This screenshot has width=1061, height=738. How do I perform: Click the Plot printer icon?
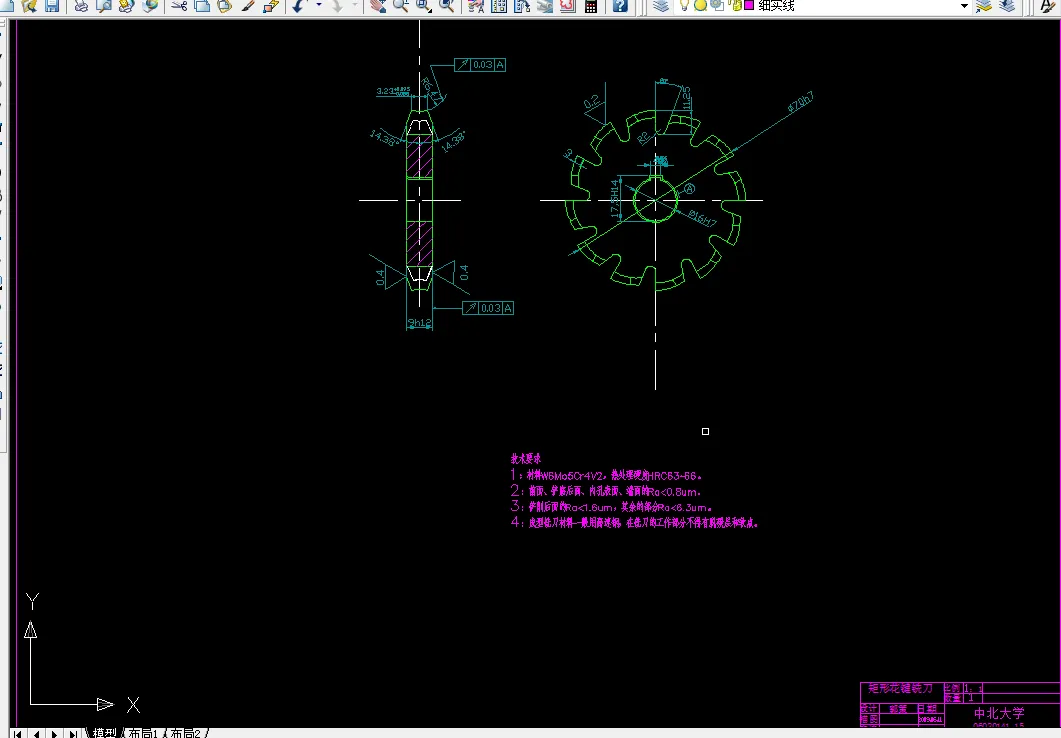click(x=81, y=6)
